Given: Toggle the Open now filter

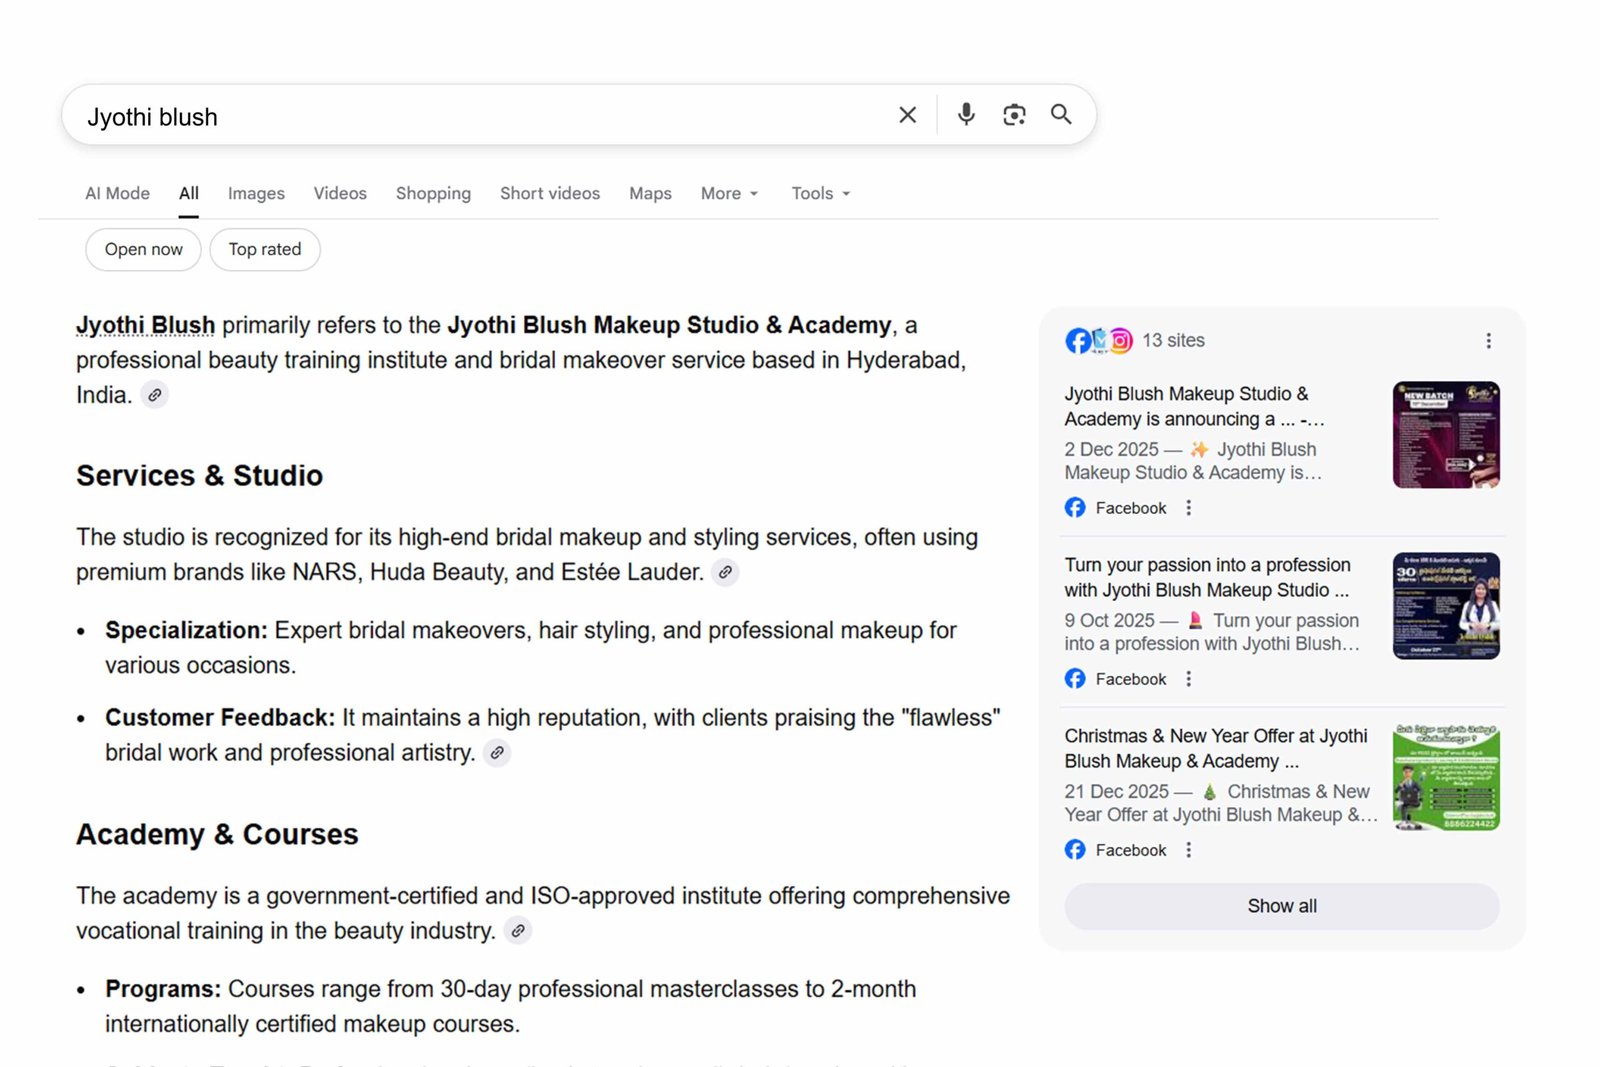Looking at the screenshot, I should tap(142, 249).
